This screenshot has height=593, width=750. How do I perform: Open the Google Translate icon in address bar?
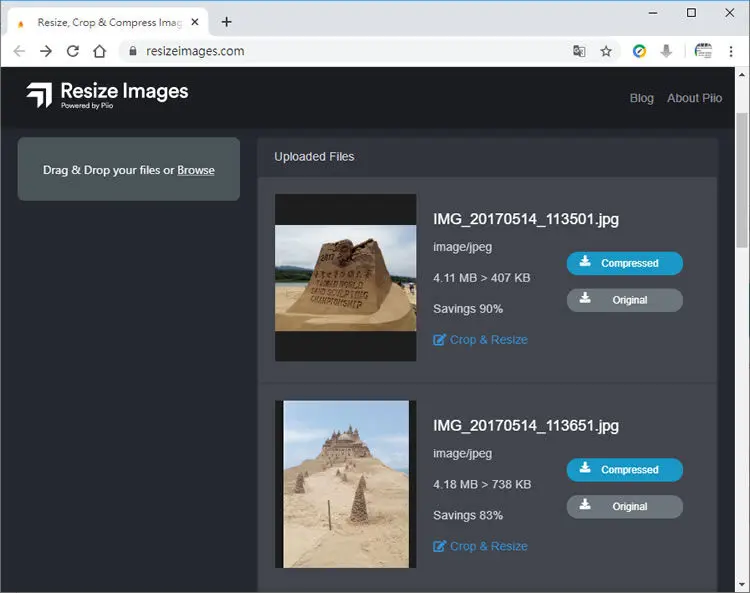(579, 51)
